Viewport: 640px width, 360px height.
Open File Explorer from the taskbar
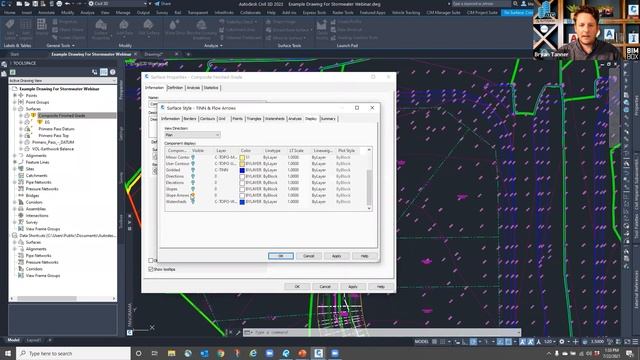pyautogui.click(x=171, y=353)
